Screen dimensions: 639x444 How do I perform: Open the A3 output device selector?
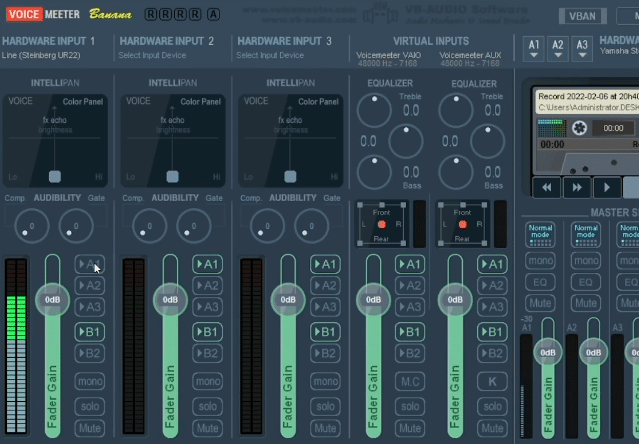(583, 46)
